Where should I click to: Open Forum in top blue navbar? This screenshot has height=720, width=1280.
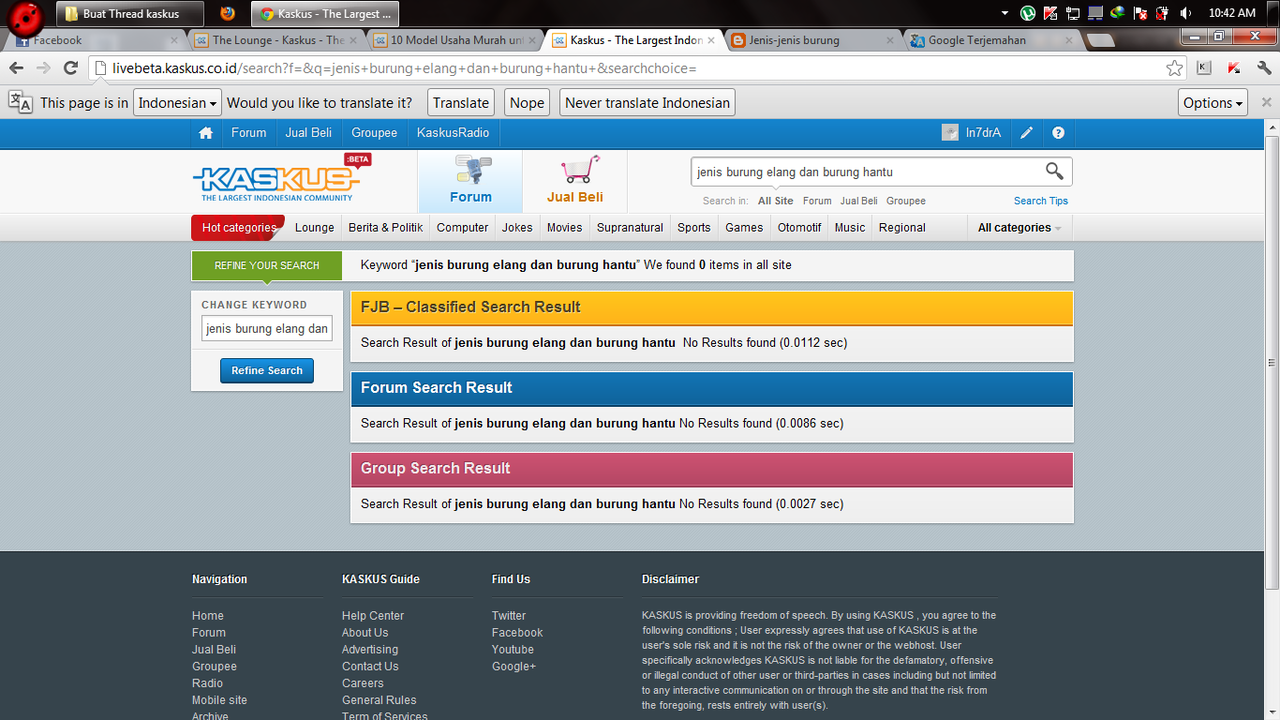[x=249, y=133]
